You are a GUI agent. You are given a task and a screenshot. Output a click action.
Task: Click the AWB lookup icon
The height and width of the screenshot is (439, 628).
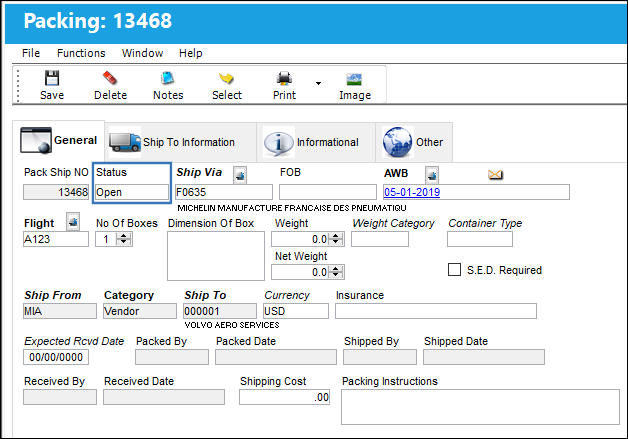pyautogui.click(x=432, y=175)
